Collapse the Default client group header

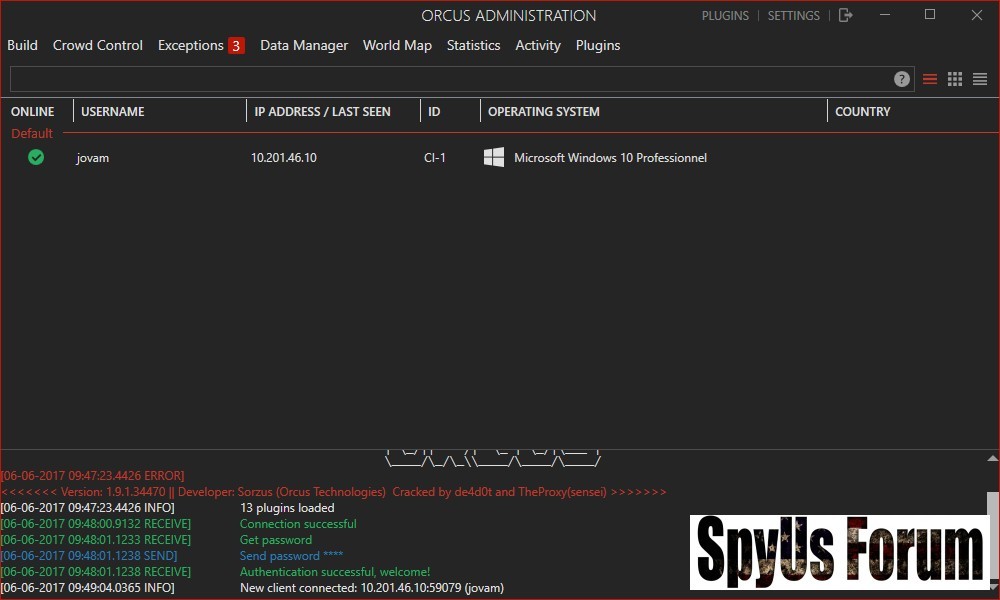[32, 133]
